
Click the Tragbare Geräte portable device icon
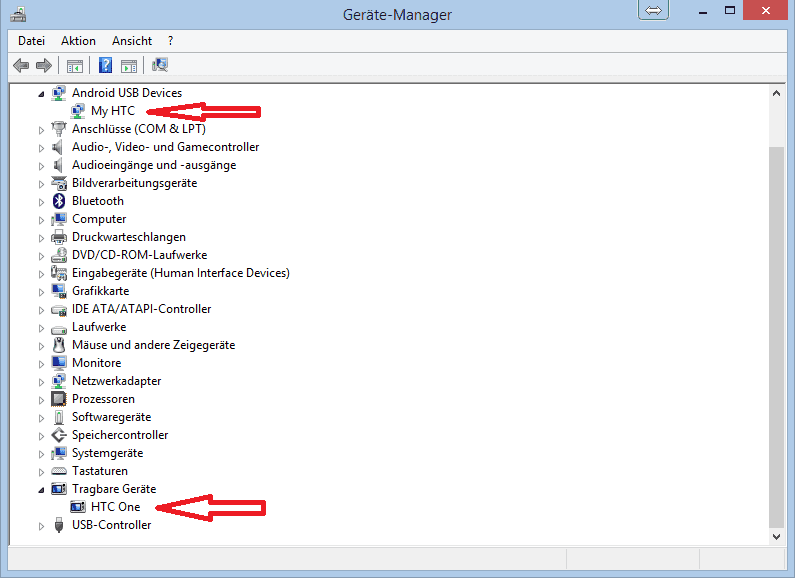59,489
